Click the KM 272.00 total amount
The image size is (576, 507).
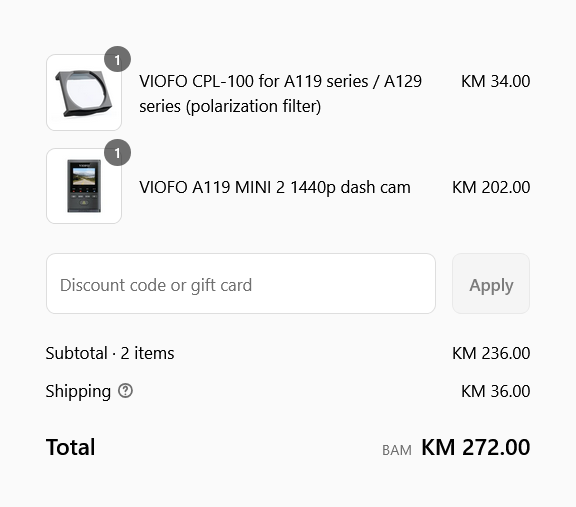click(476, 447)
